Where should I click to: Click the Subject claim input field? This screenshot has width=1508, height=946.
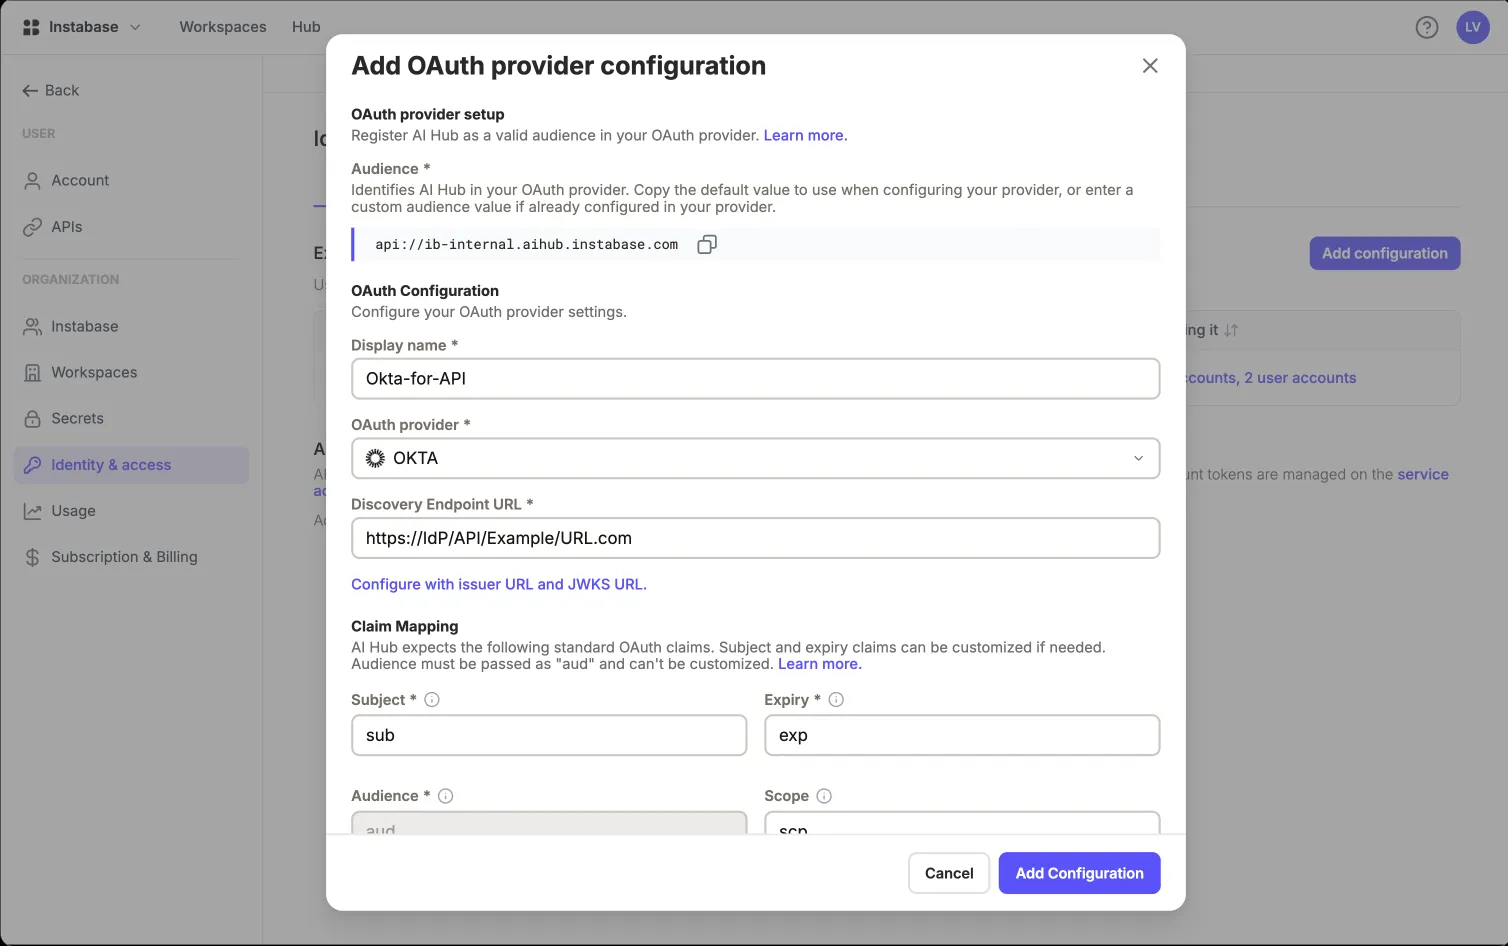pyautogui.click(x=549, y=735)
